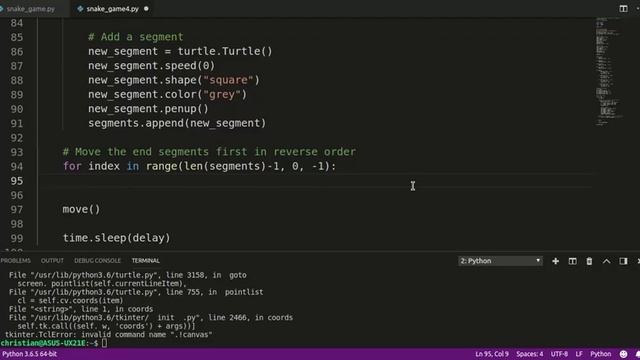Click the string "square" on line 88
The width and height of the screenshot is (640, 360).
[x=228, y=80]
